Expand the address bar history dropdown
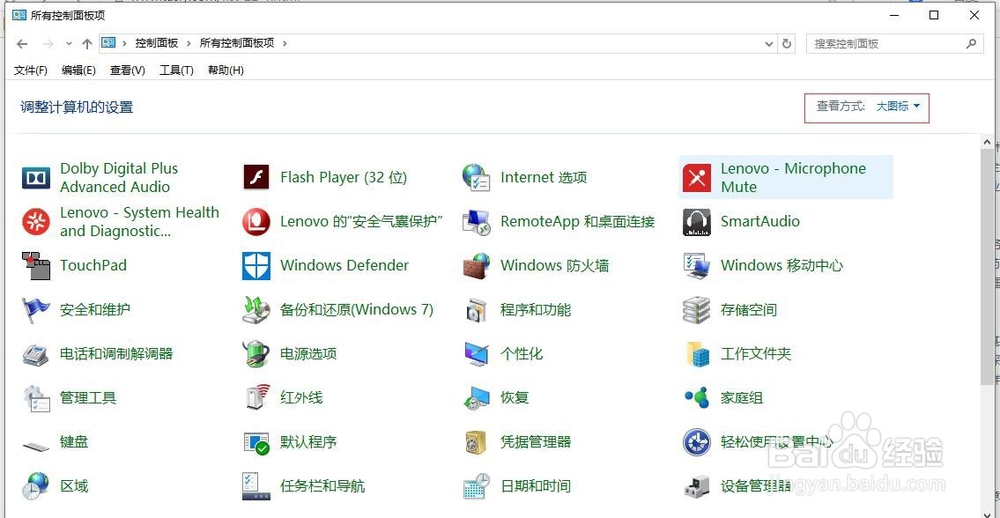 [769, 44]
